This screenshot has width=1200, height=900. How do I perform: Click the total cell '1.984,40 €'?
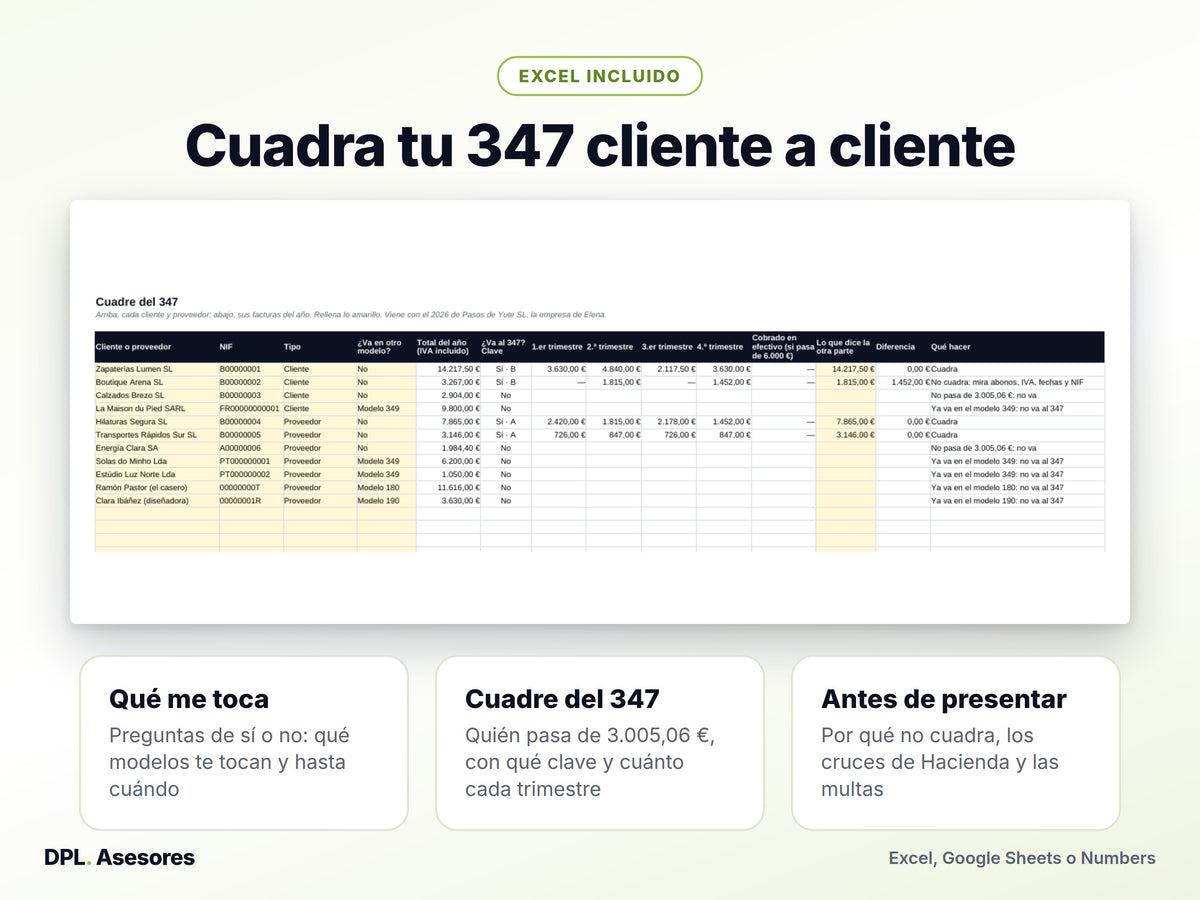(448, 448)
